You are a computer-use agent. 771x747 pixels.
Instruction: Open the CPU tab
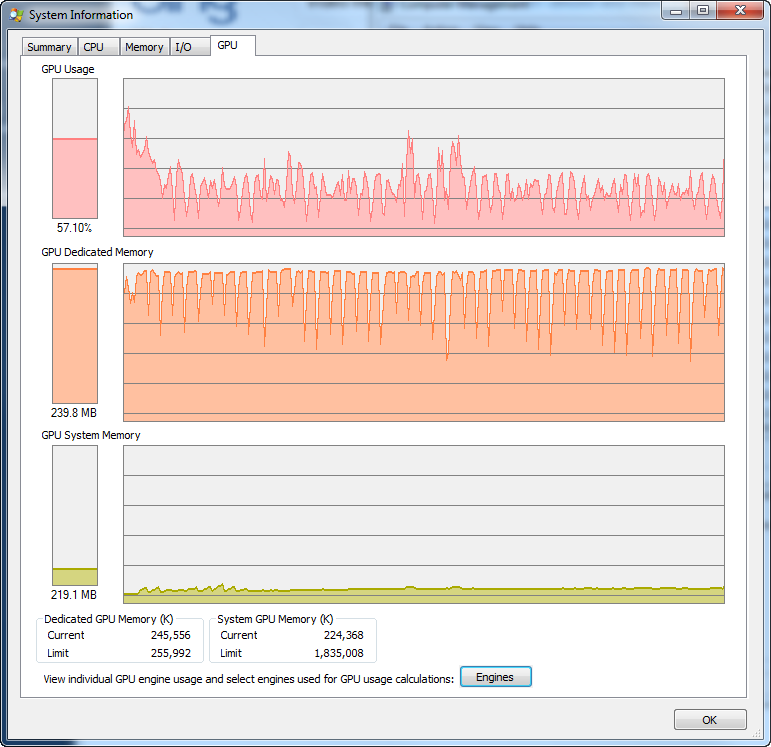pyautogui.click(x=93, y=47)
